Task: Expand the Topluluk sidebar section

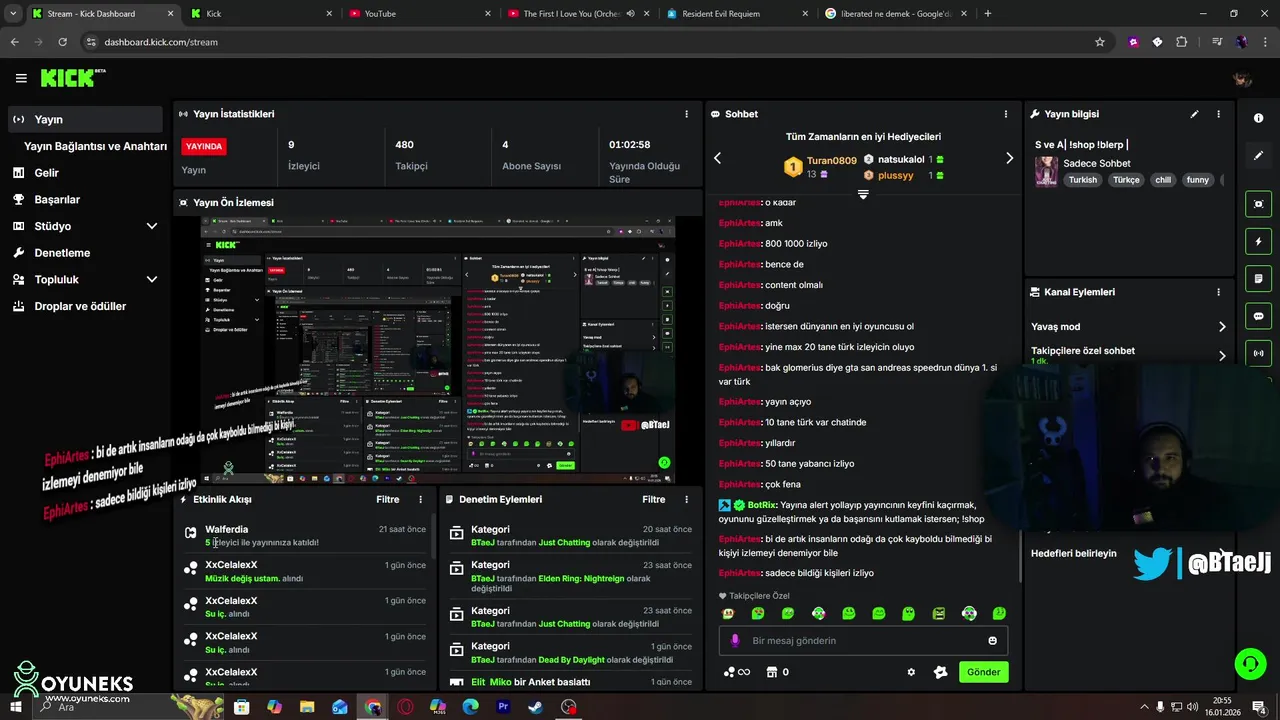Action: [x=152, y=280]
